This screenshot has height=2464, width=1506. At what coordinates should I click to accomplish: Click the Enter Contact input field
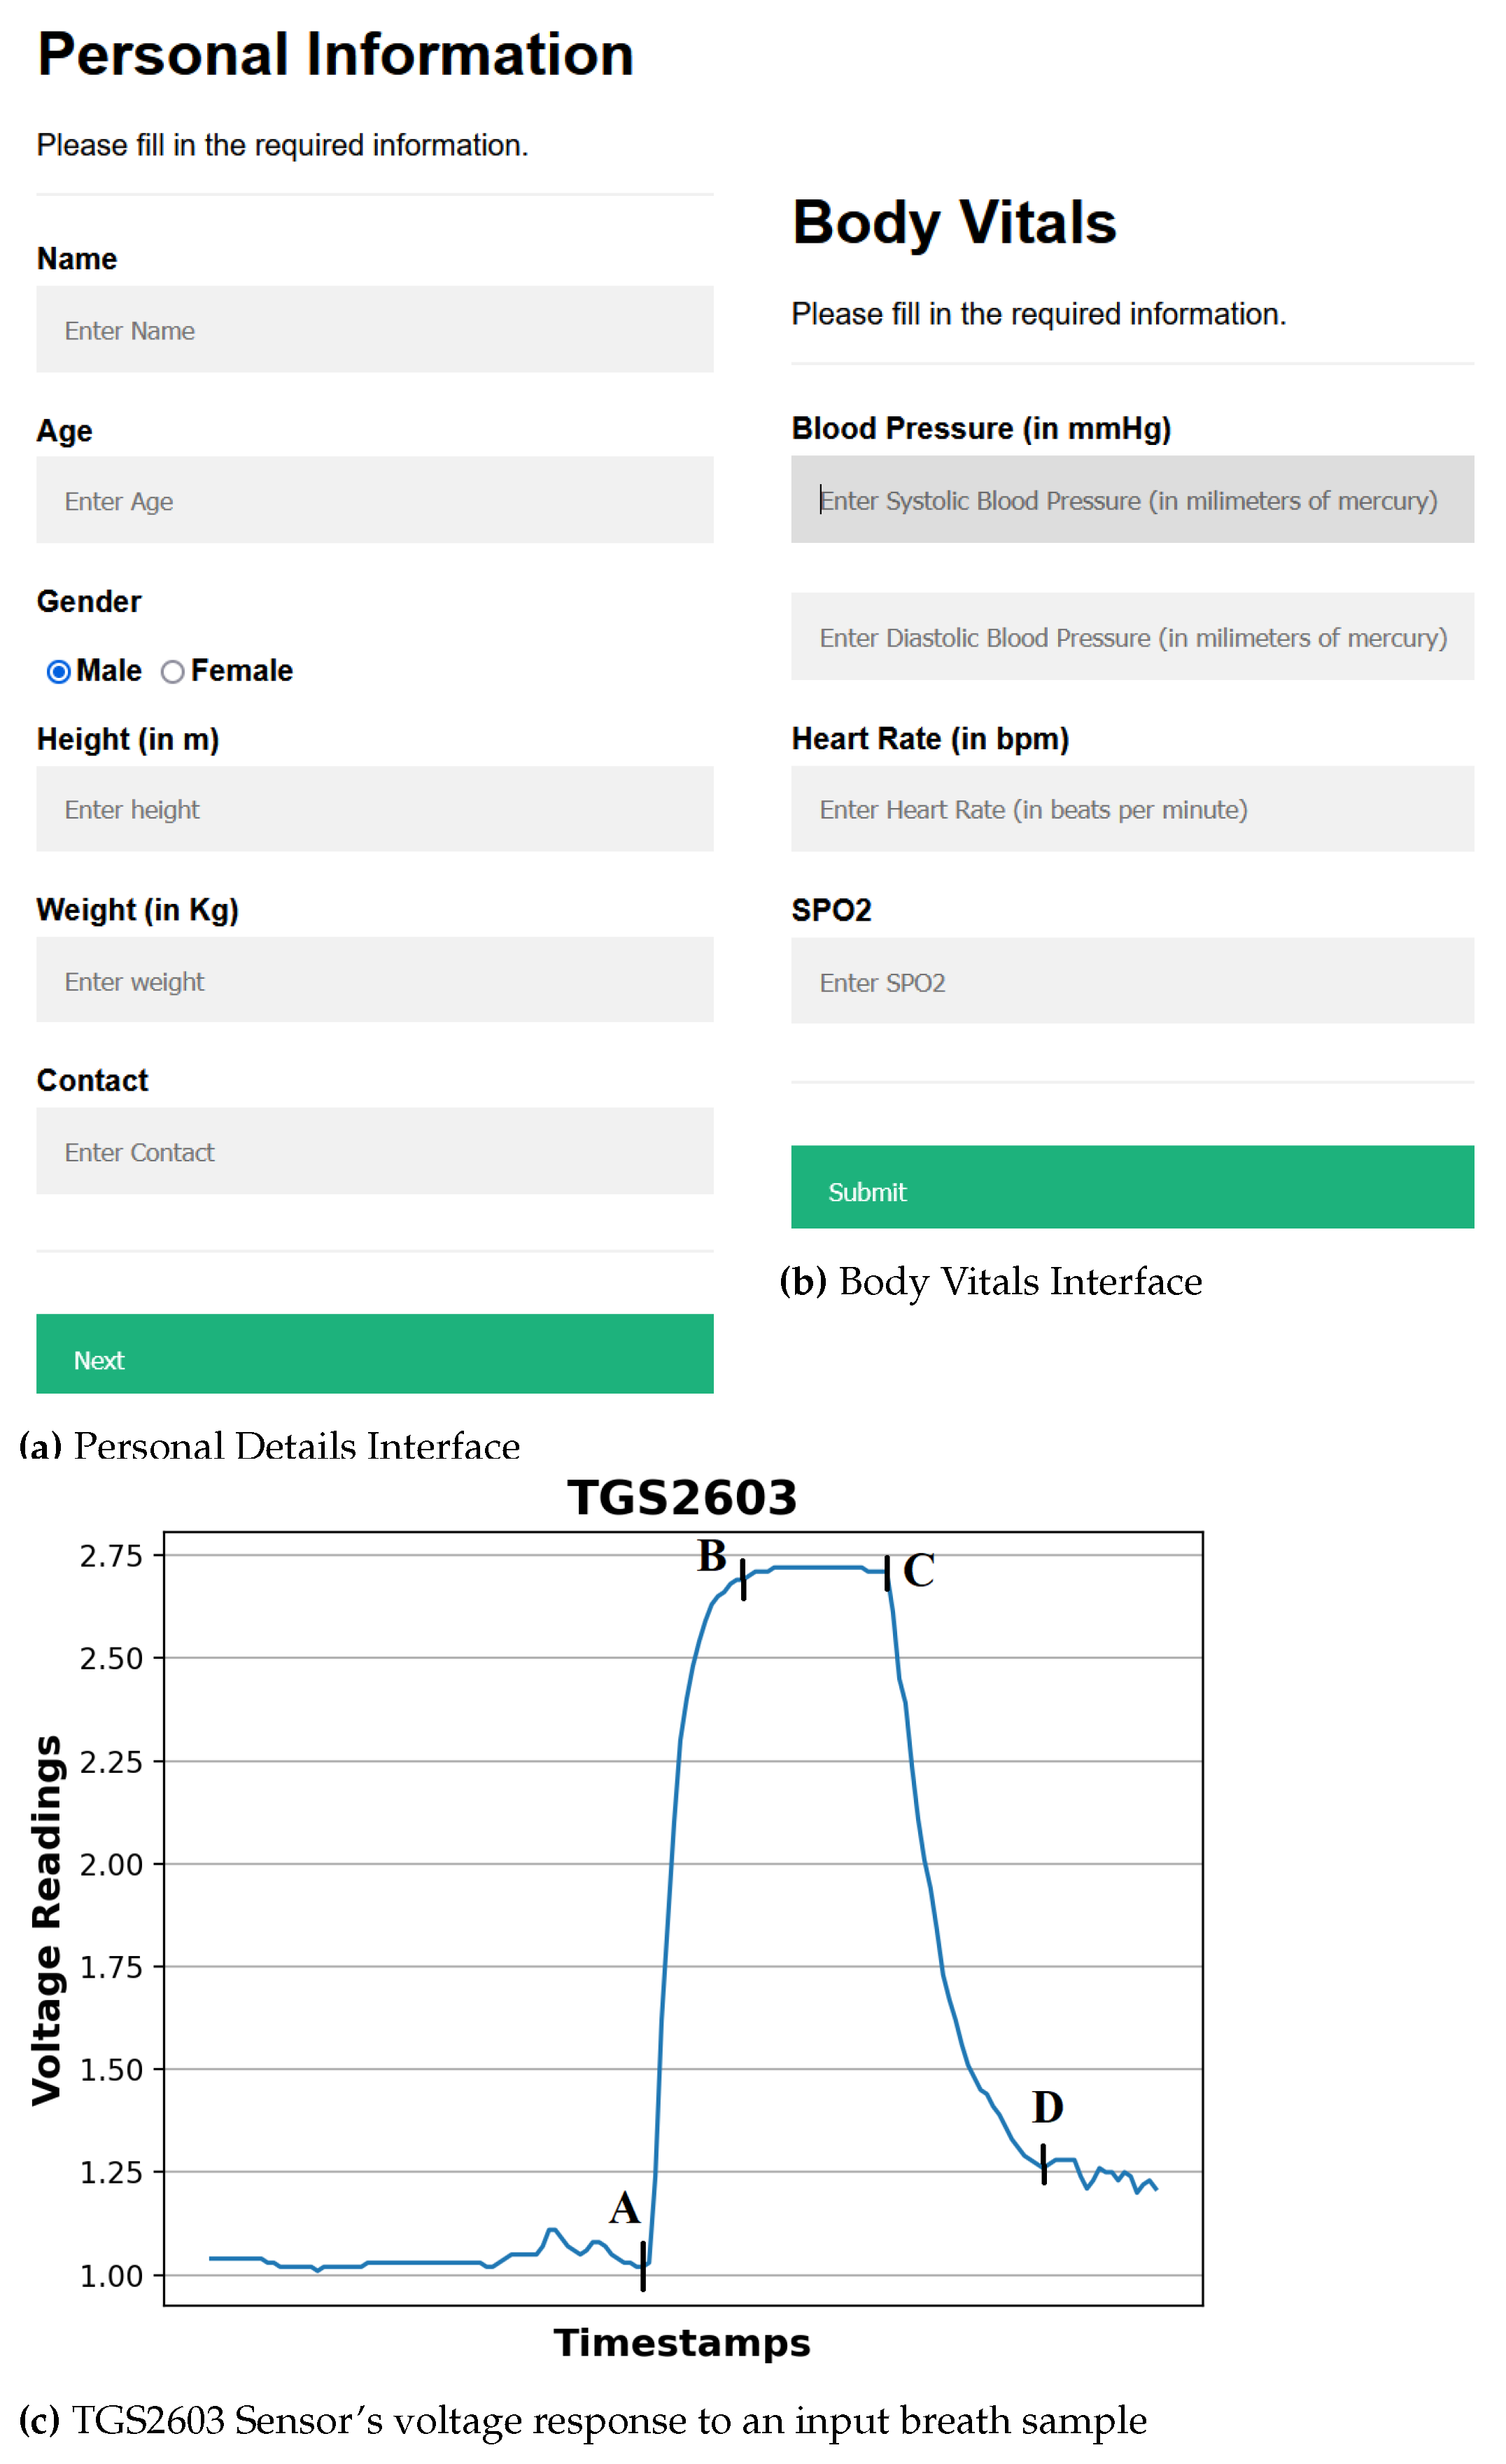pyautogui.click(x=375, y=1151)
